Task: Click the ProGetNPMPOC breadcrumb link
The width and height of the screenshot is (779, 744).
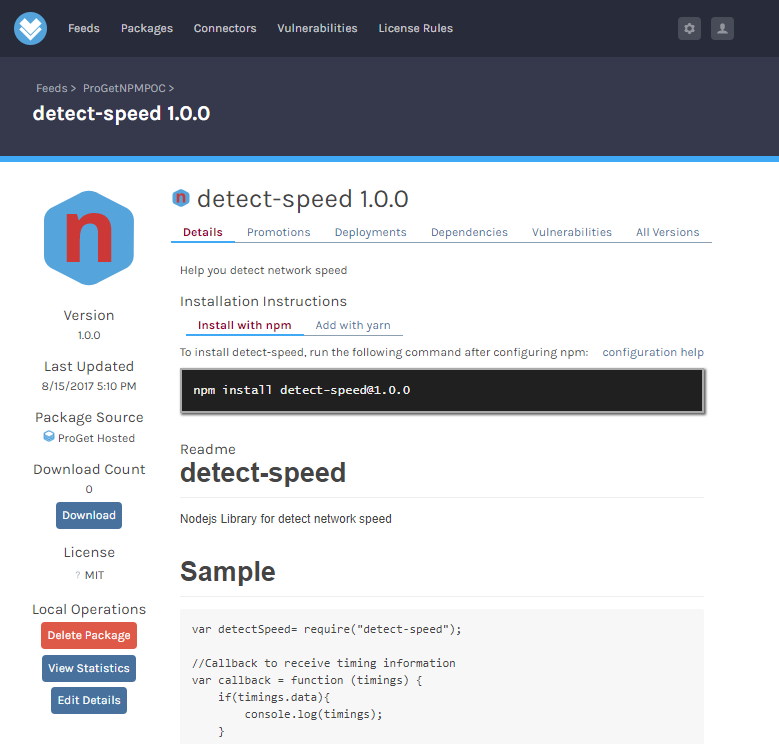Action: pos(124,89)
